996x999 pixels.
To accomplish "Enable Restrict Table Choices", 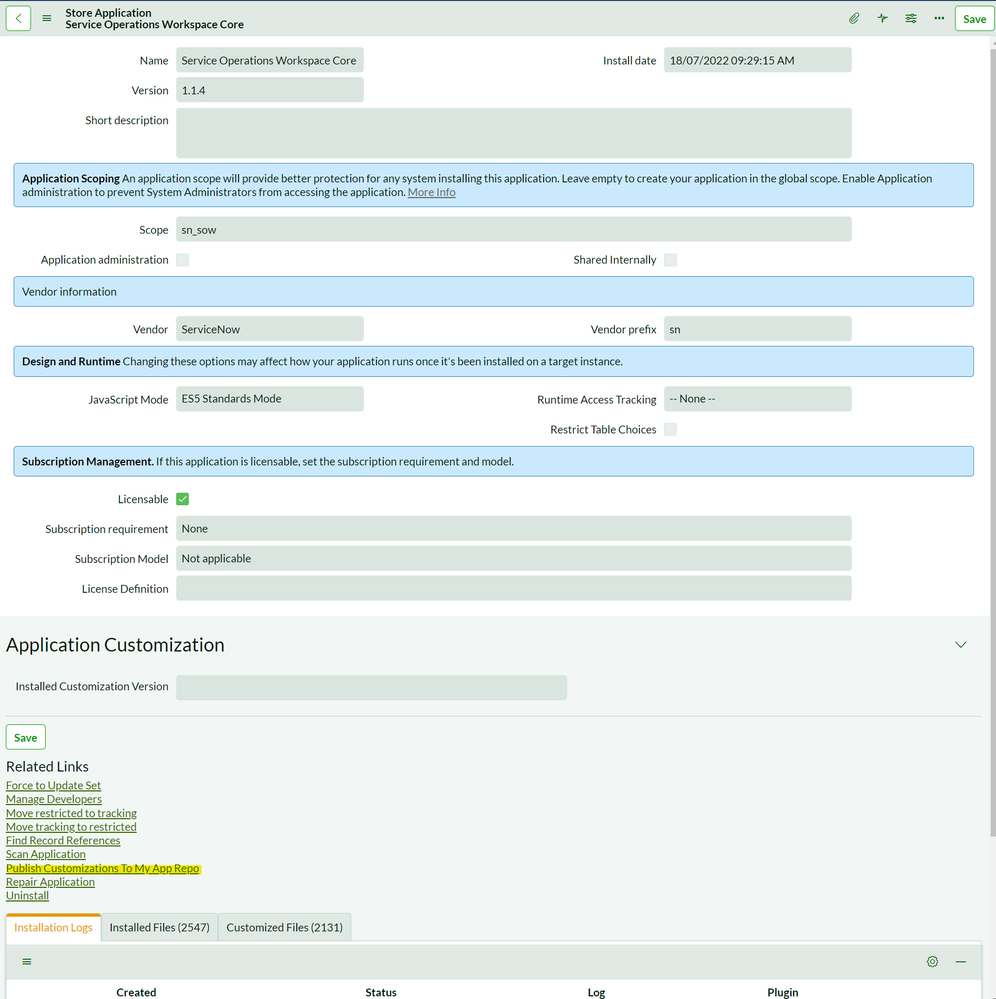I will tap(670, 428).
